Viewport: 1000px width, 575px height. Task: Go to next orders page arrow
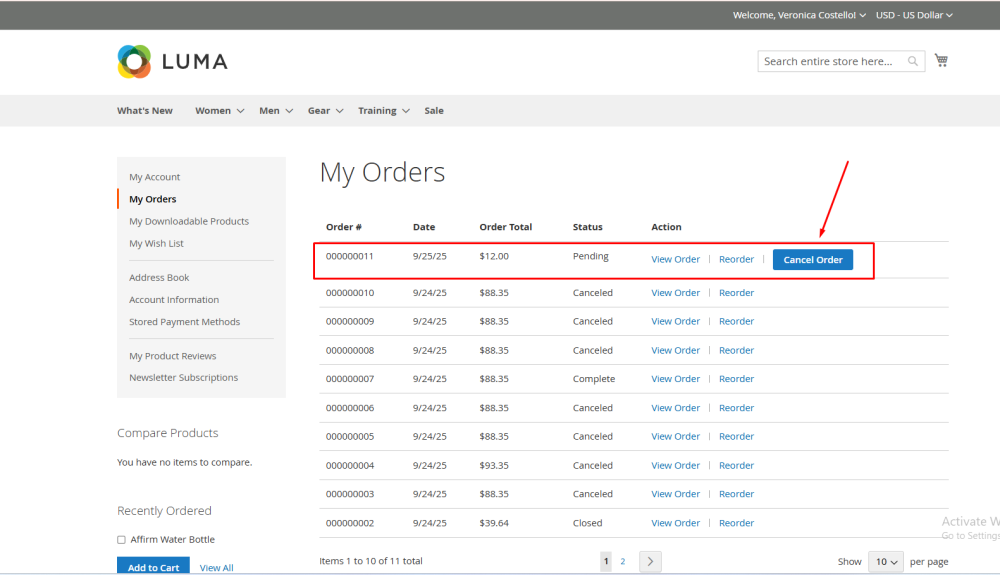pos(650,562)
